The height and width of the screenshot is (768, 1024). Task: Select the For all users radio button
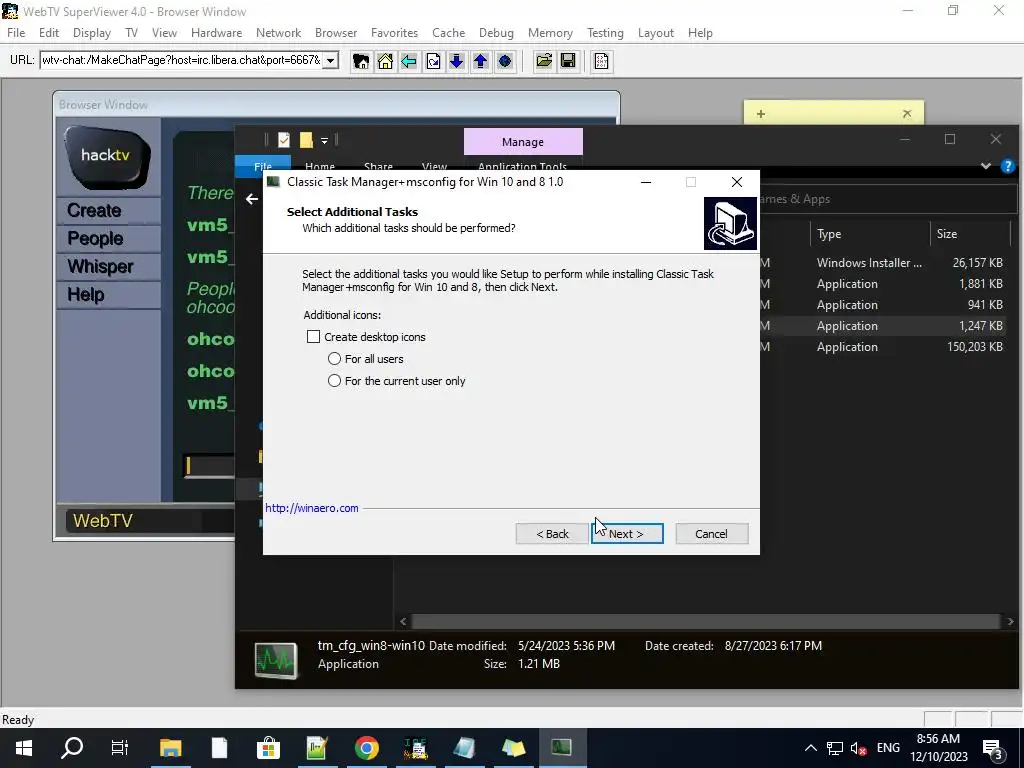tap(334, 359)
